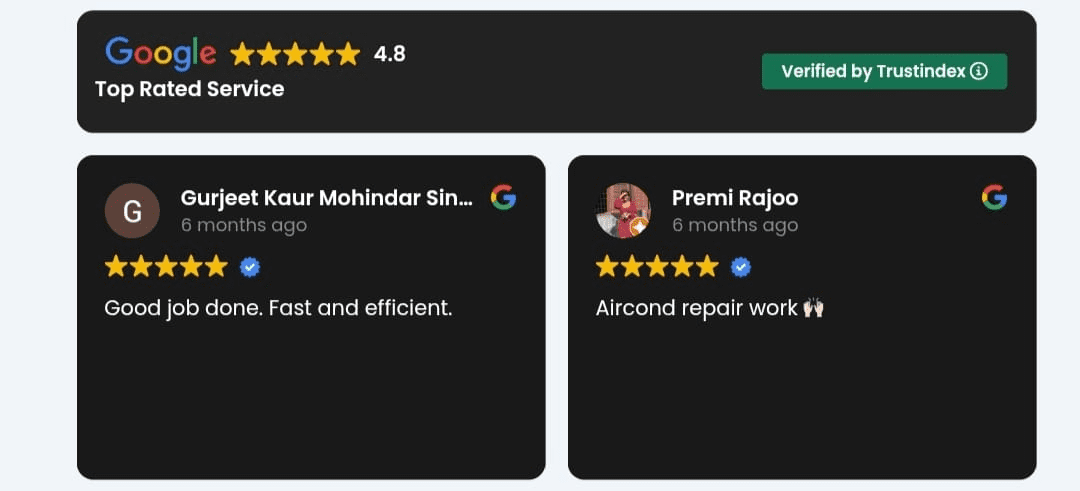Click the header's five gold stars

tap(295, 54)
